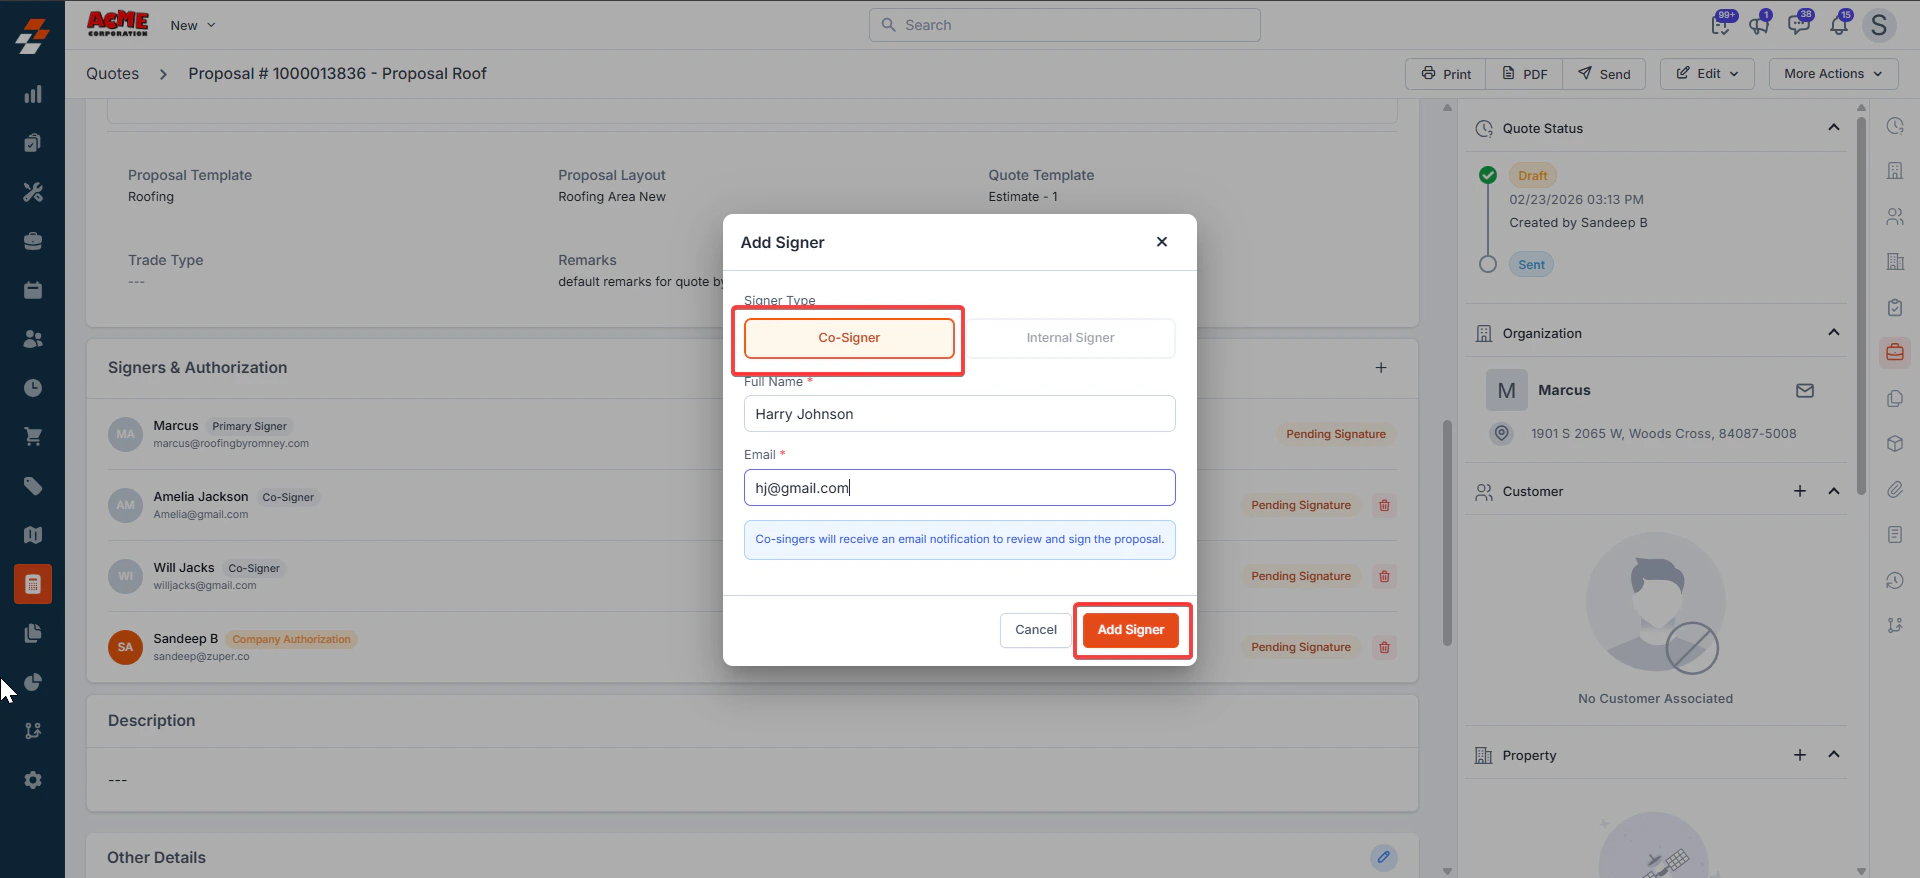
Task: Click the right panel vertical scrollbar
Action: click(x=1861, y=305)
